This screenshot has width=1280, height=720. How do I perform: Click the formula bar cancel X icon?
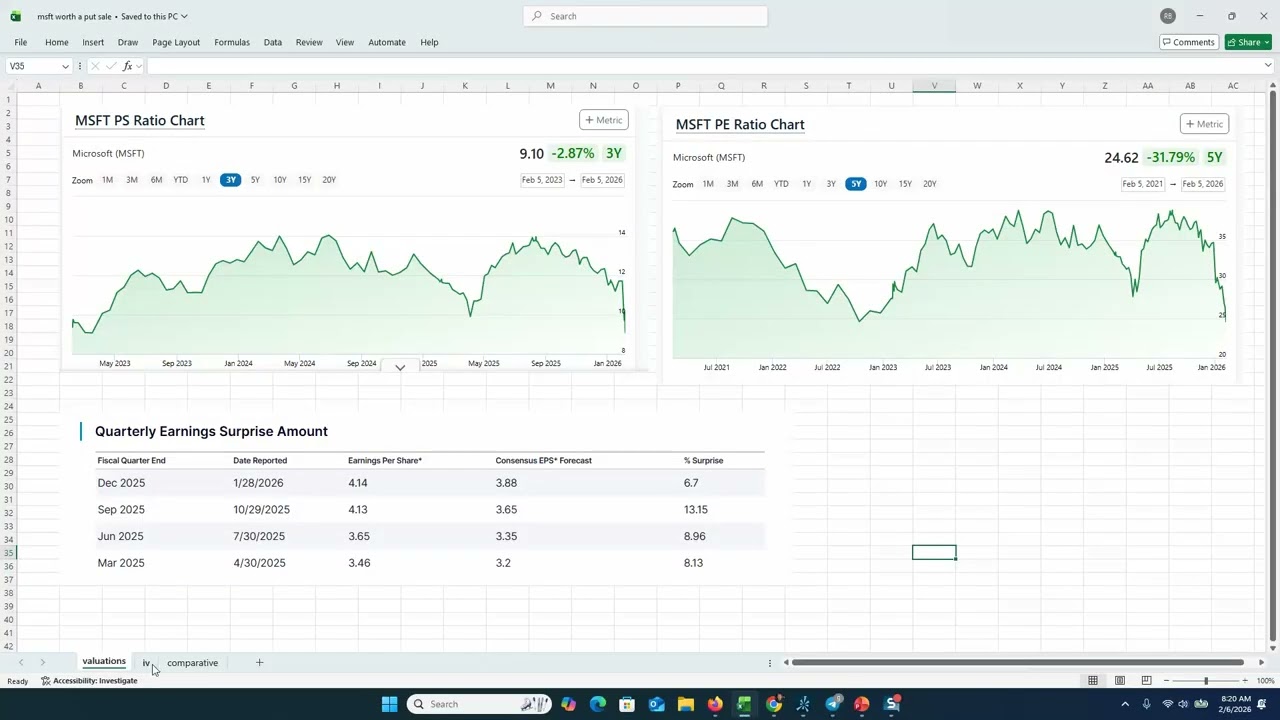[x=94, y=66]
